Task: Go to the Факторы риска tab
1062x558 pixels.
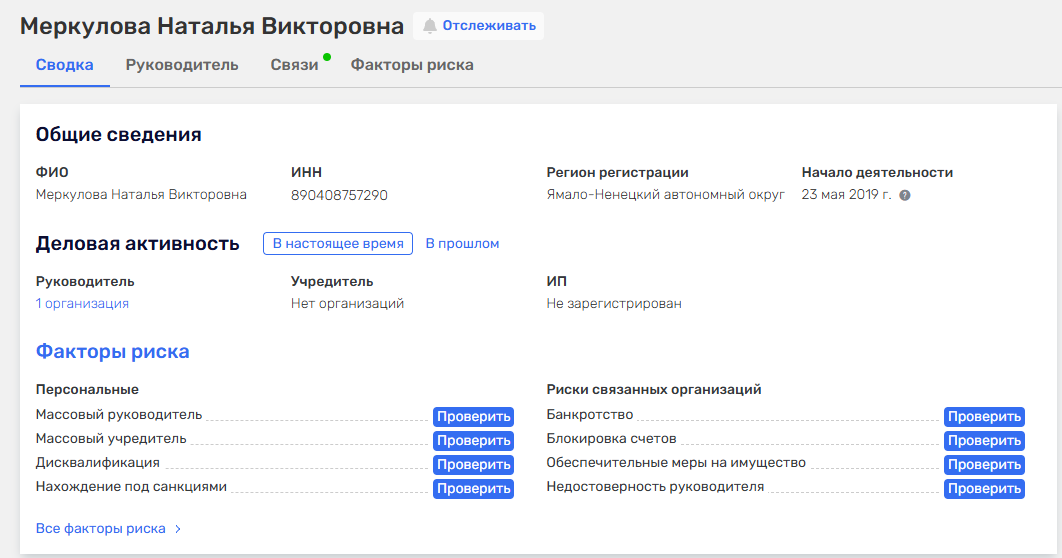Action: (x=412, y=65)
